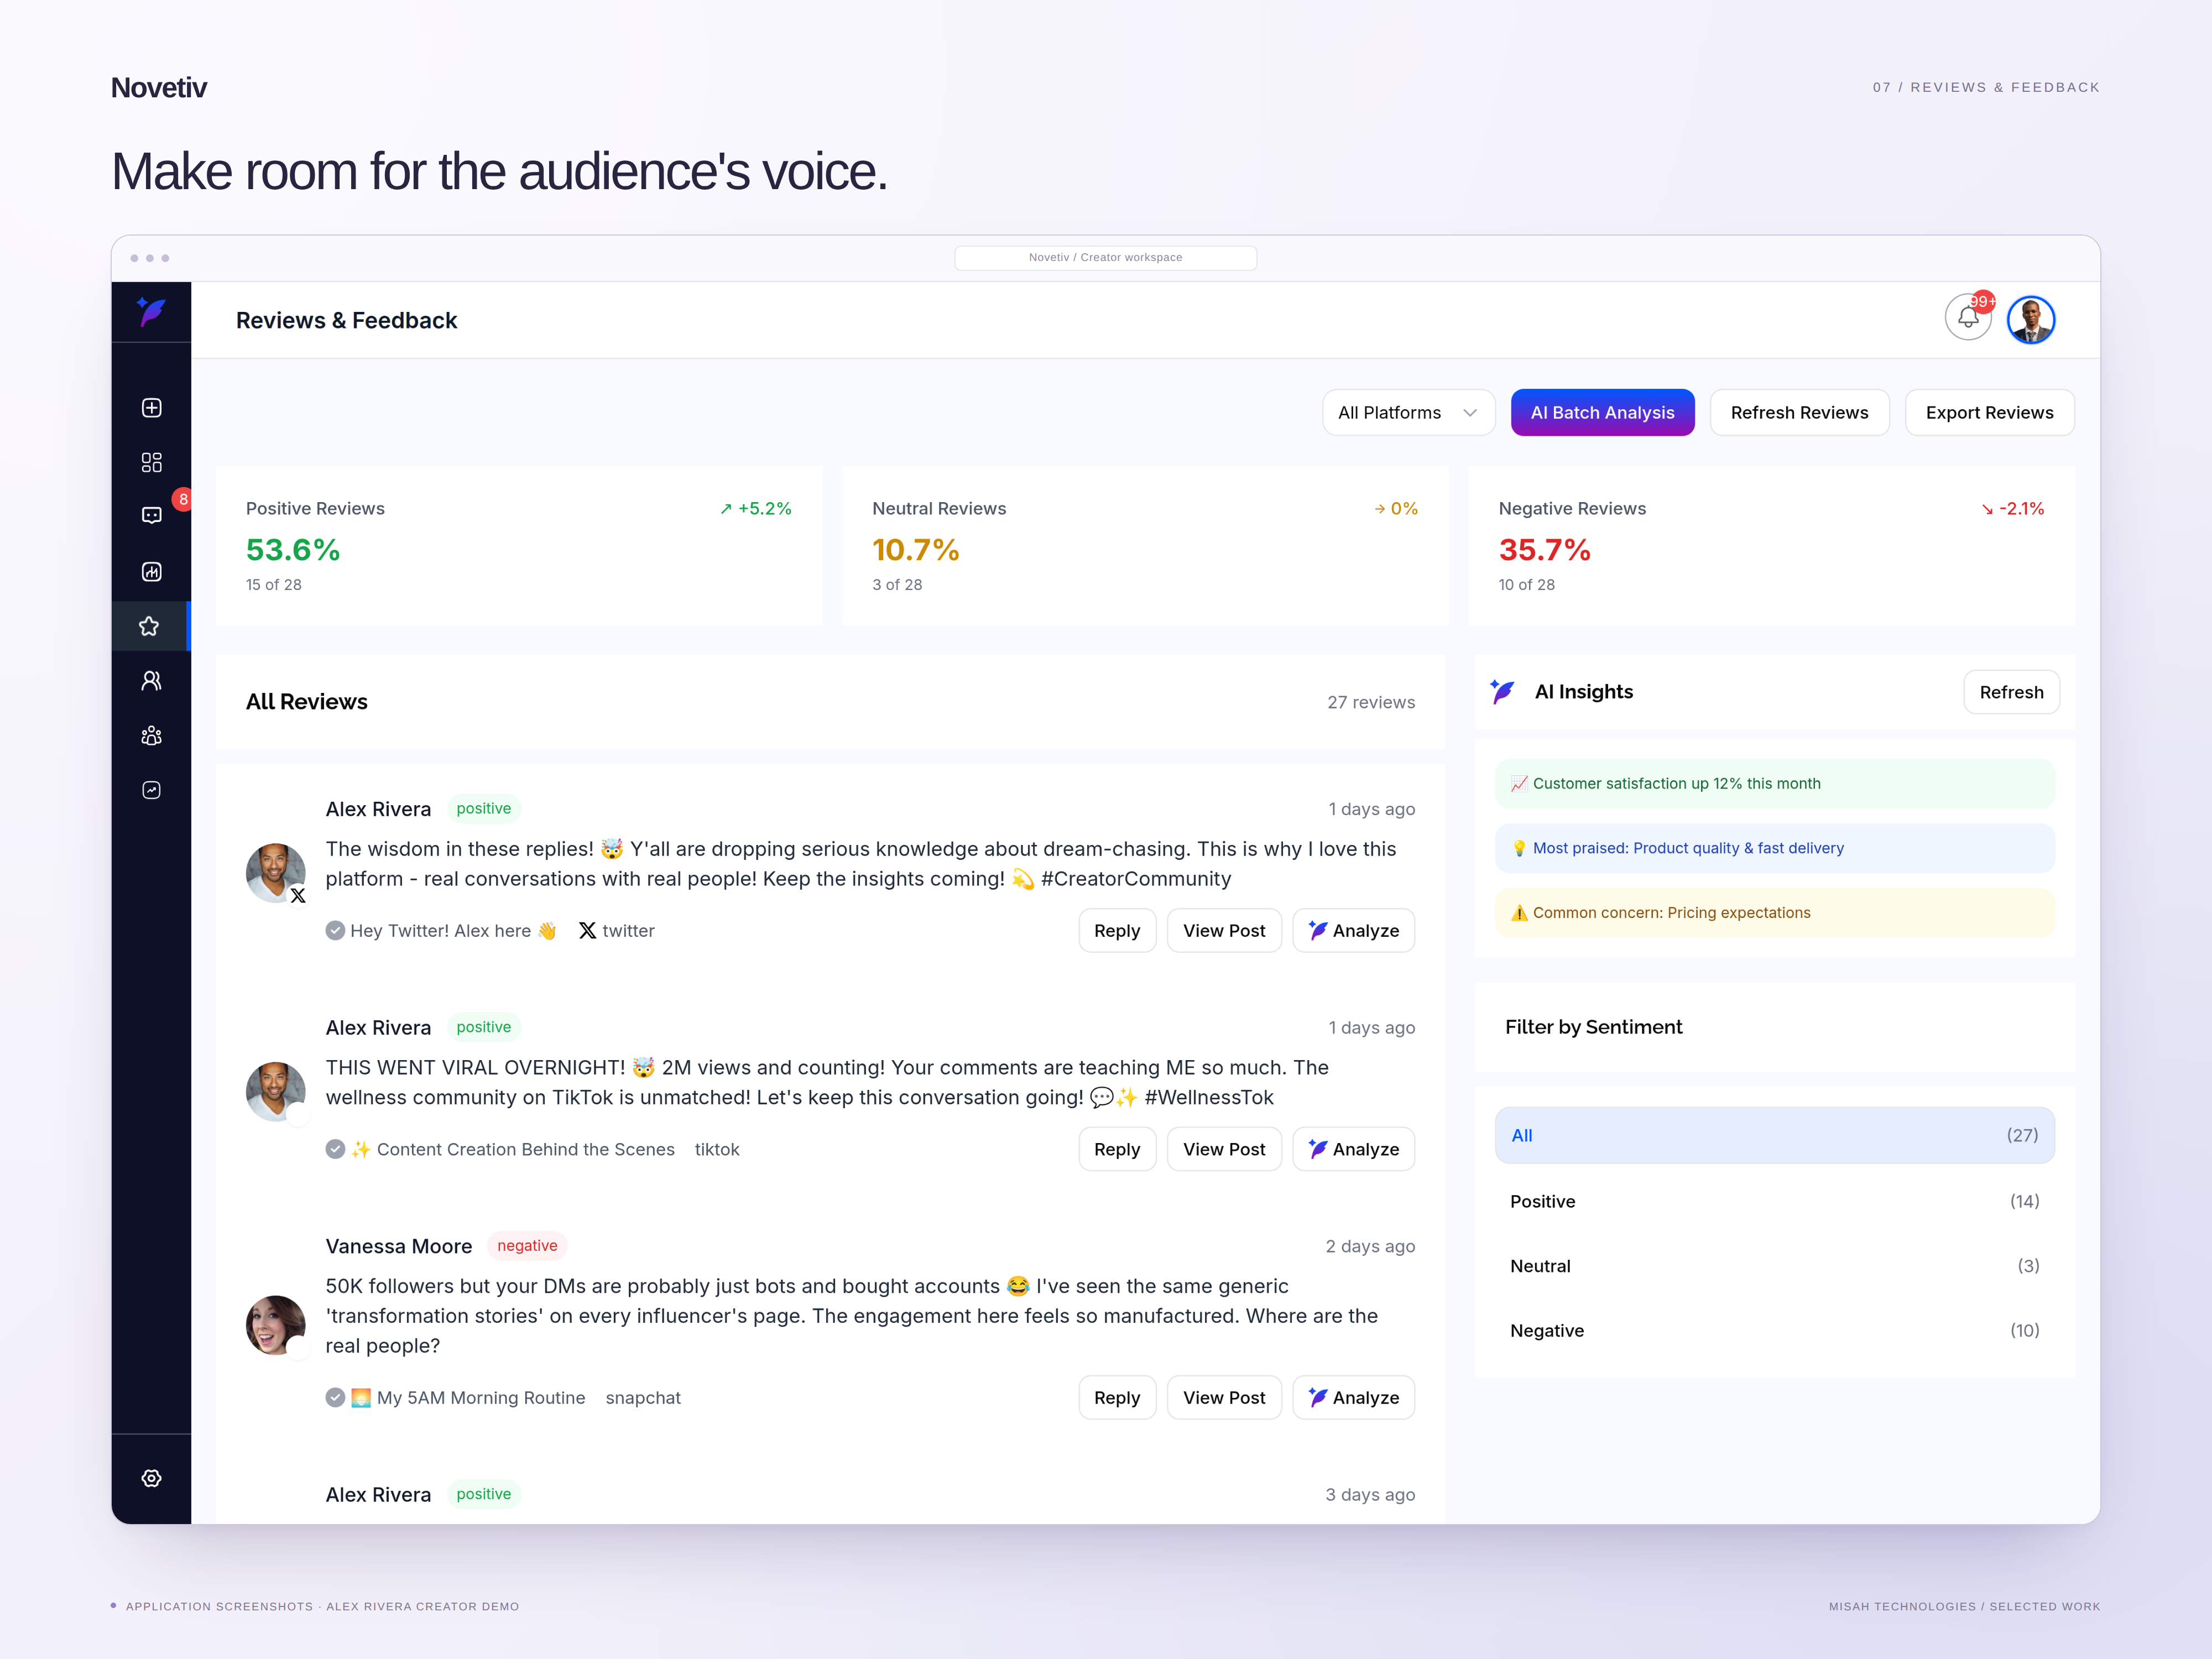Image resolution: width=2212 pixels, height=1659 pixels.
Task: Filter reviews by Neutral sentiment
Action: pyautogui.click(x=1774, y=1266)
